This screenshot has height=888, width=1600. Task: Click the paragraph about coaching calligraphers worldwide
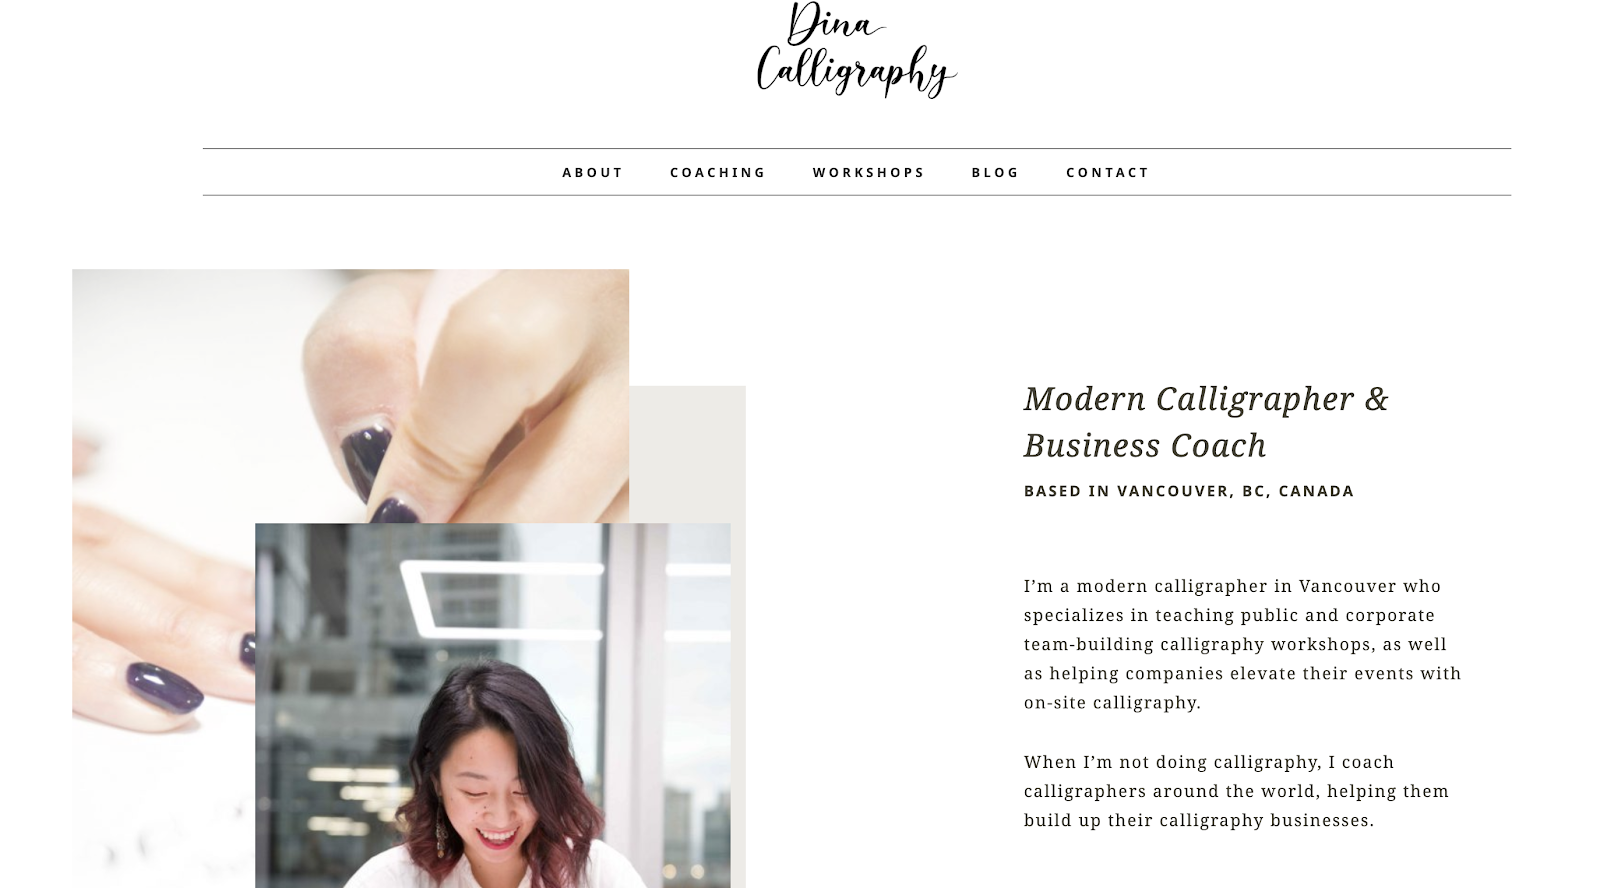click(x=1236, y=791)
